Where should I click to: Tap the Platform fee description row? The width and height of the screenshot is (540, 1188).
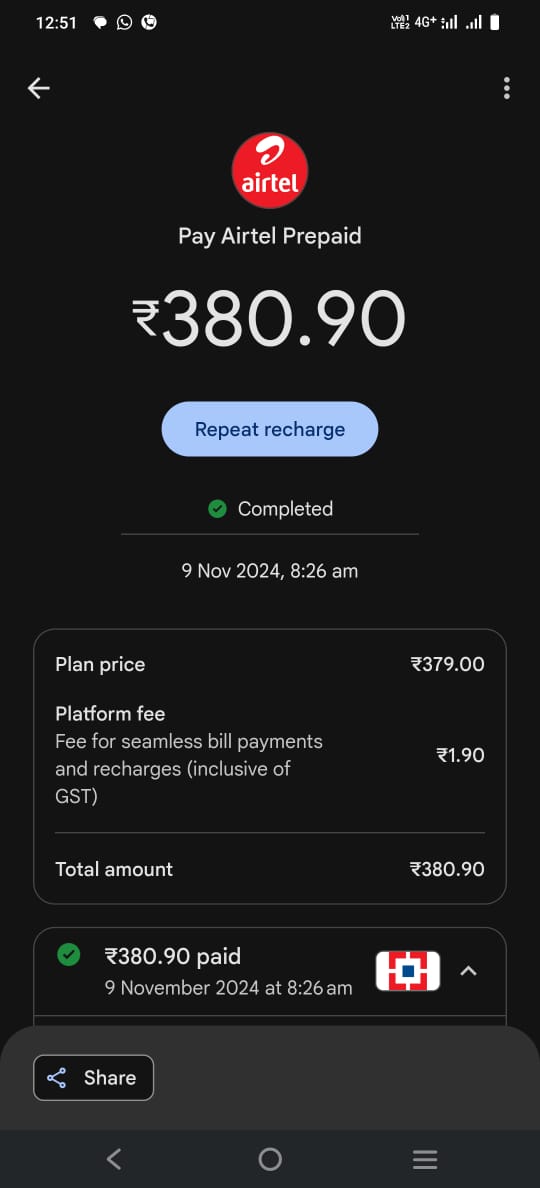click(x=270, y=755)
